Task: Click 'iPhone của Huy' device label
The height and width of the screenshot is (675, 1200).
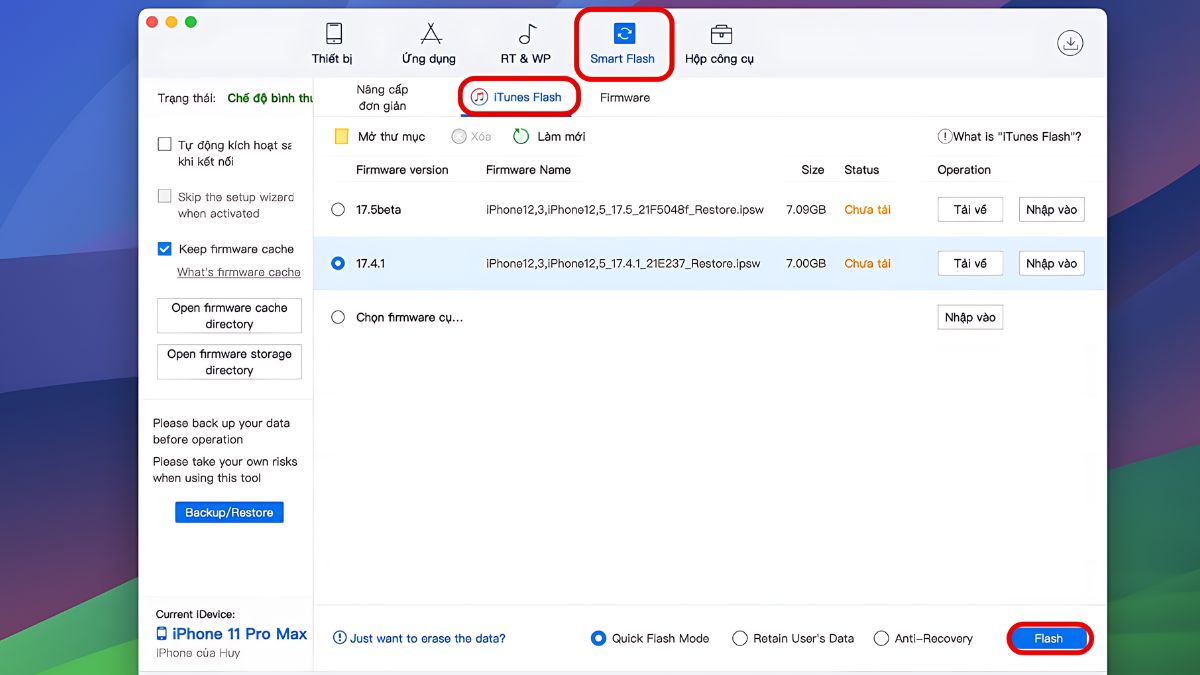Action: [x=198, y=653]
